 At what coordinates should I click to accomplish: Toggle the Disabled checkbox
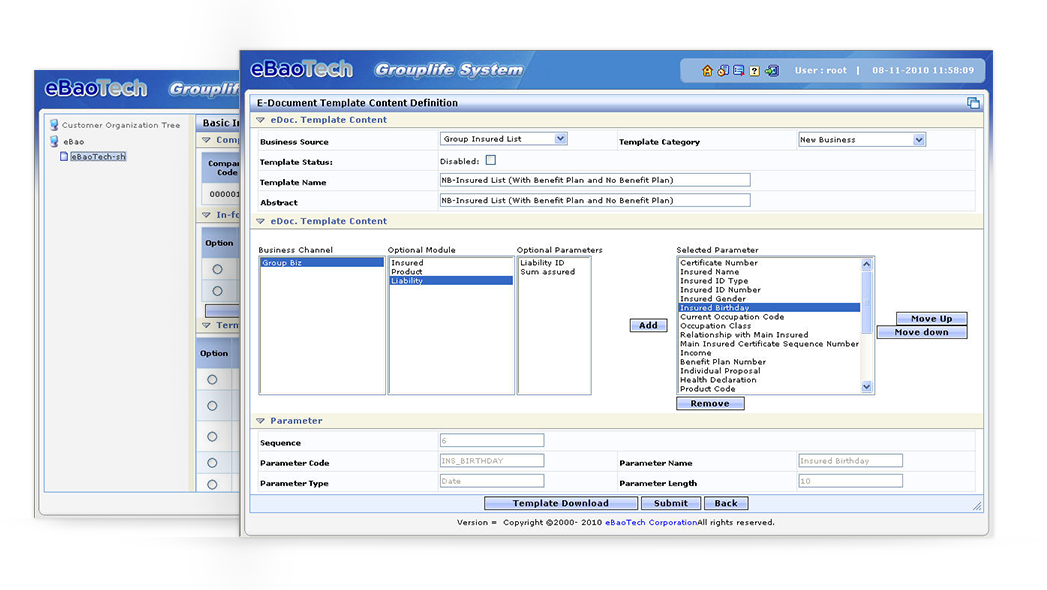pos(491,160)
